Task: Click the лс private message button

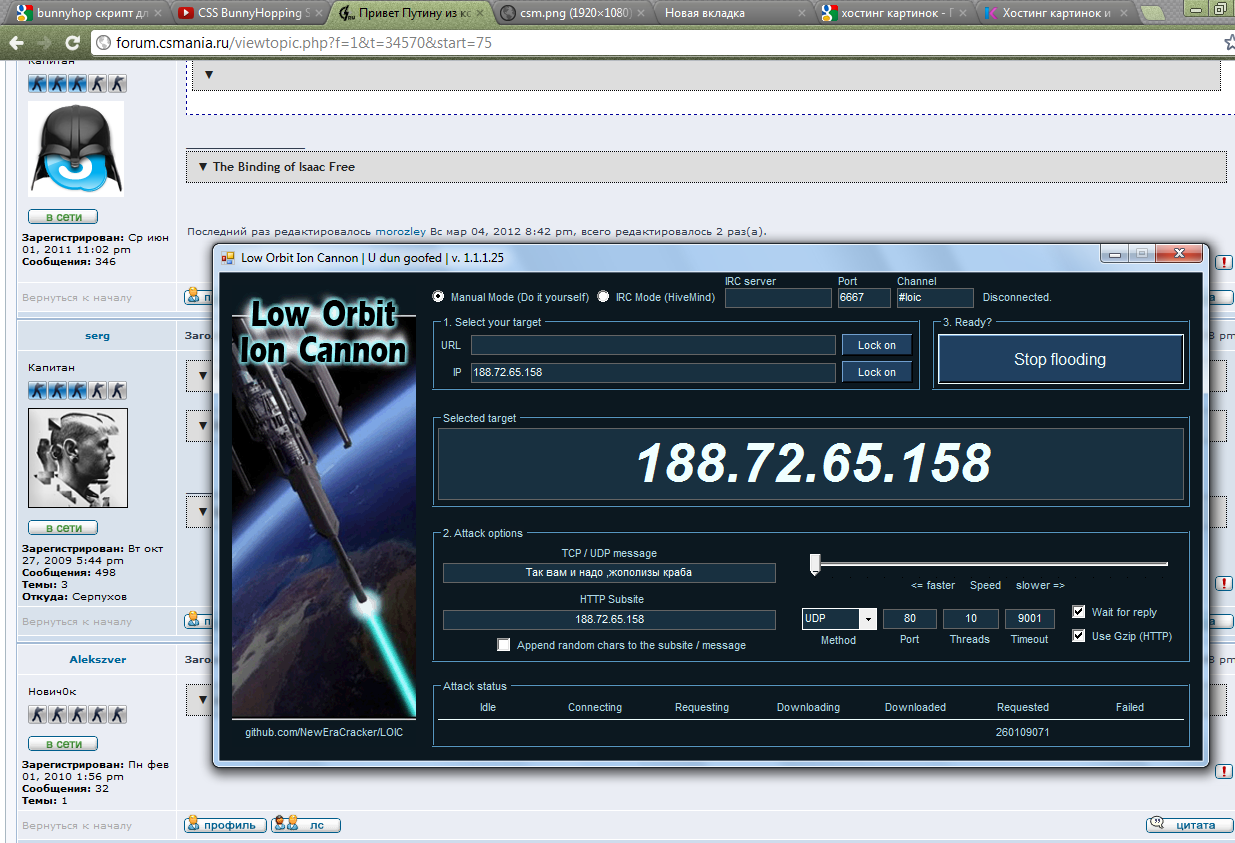Action: (306, 825)
